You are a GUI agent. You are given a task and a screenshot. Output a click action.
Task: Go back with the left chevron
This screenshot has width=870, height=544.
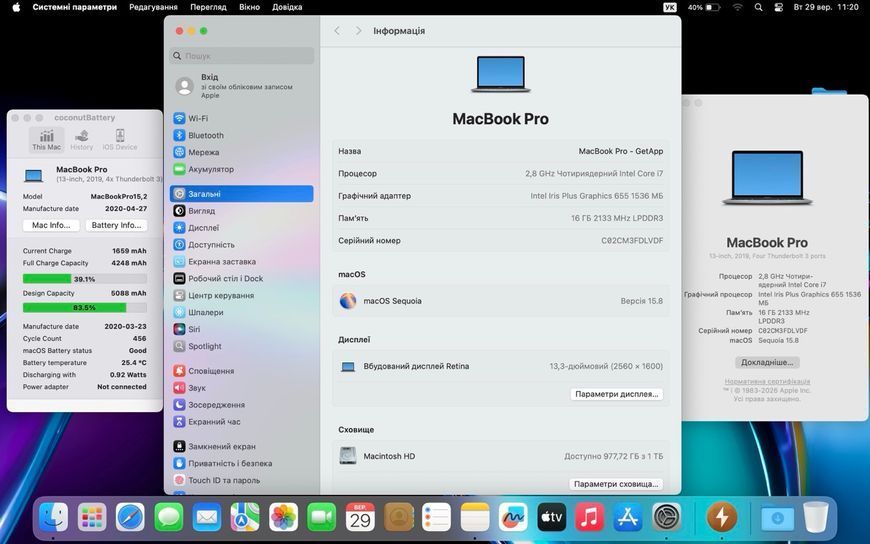click(x=337, y=31)
